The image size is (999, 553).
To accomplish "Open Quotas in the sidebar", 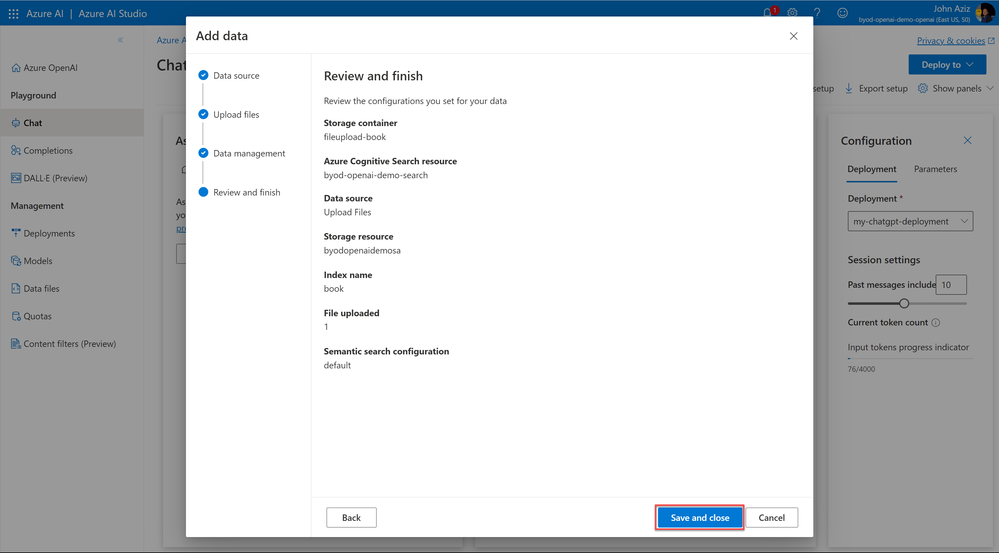I will coord(72,316).
